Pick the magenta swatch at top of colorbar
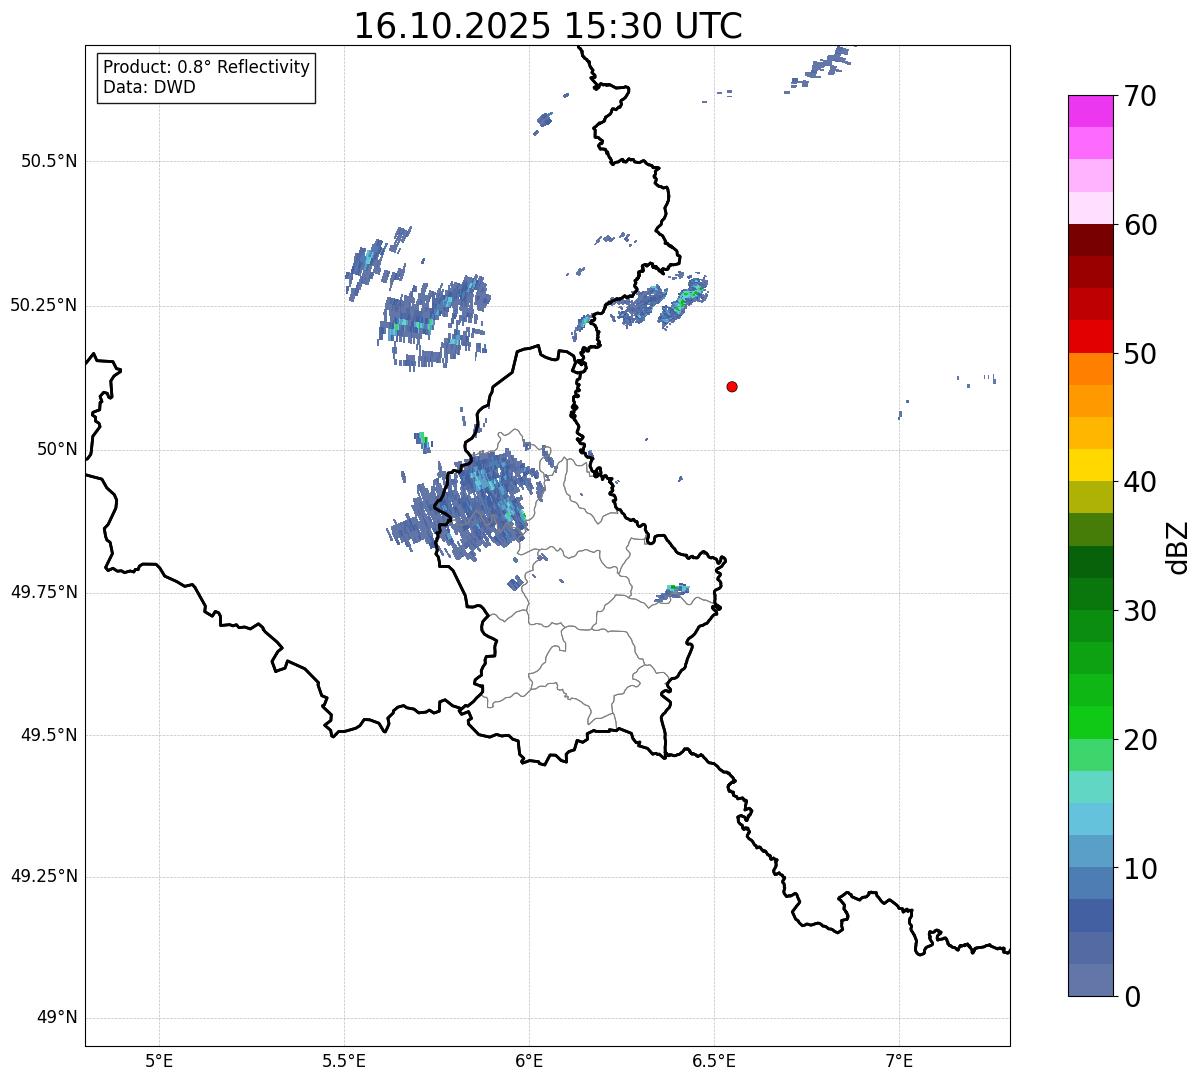Screen dimensions: 1202x1081 (x=1090, y=111)
